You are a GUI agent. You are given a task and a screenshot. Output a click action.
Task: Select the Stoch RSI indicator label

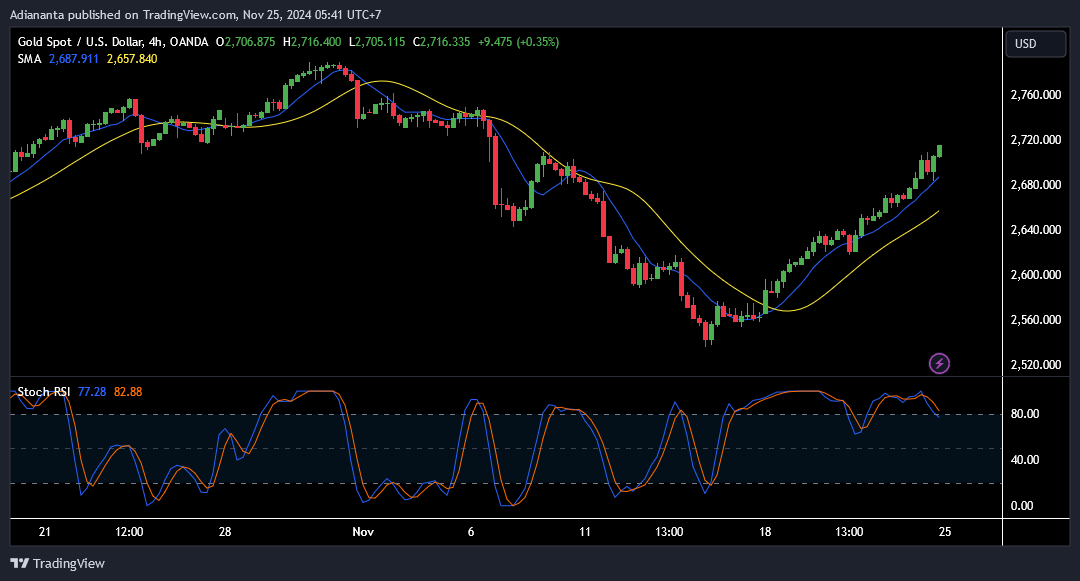tap(43, 392)
